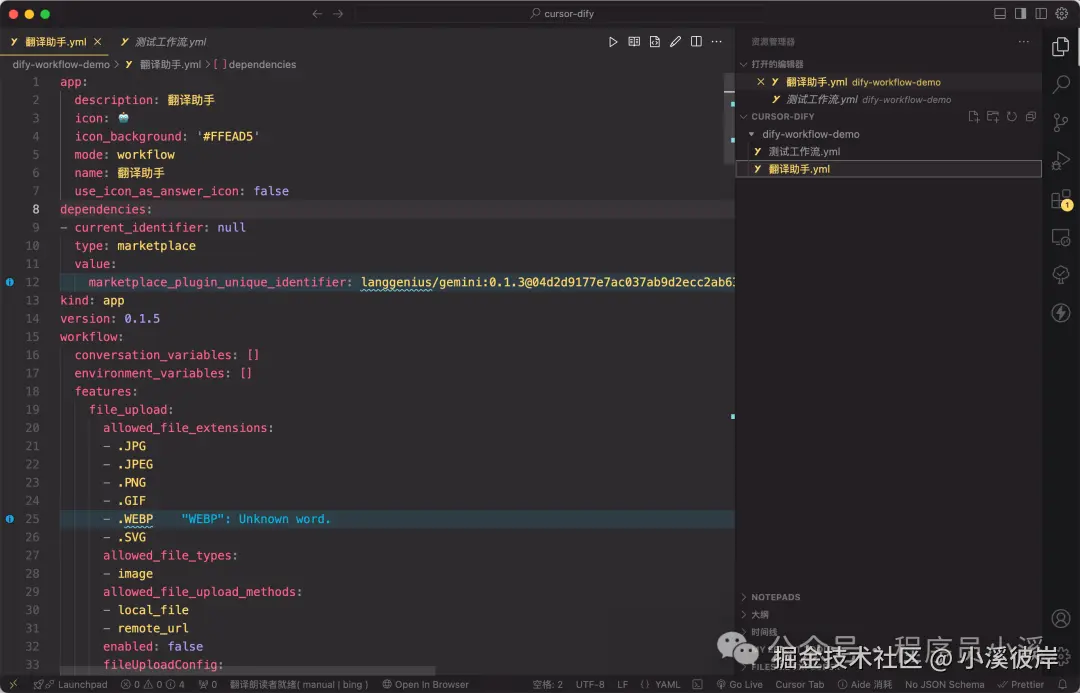Open the Search view in activity bar
1080x693 pixels.
1061,85
